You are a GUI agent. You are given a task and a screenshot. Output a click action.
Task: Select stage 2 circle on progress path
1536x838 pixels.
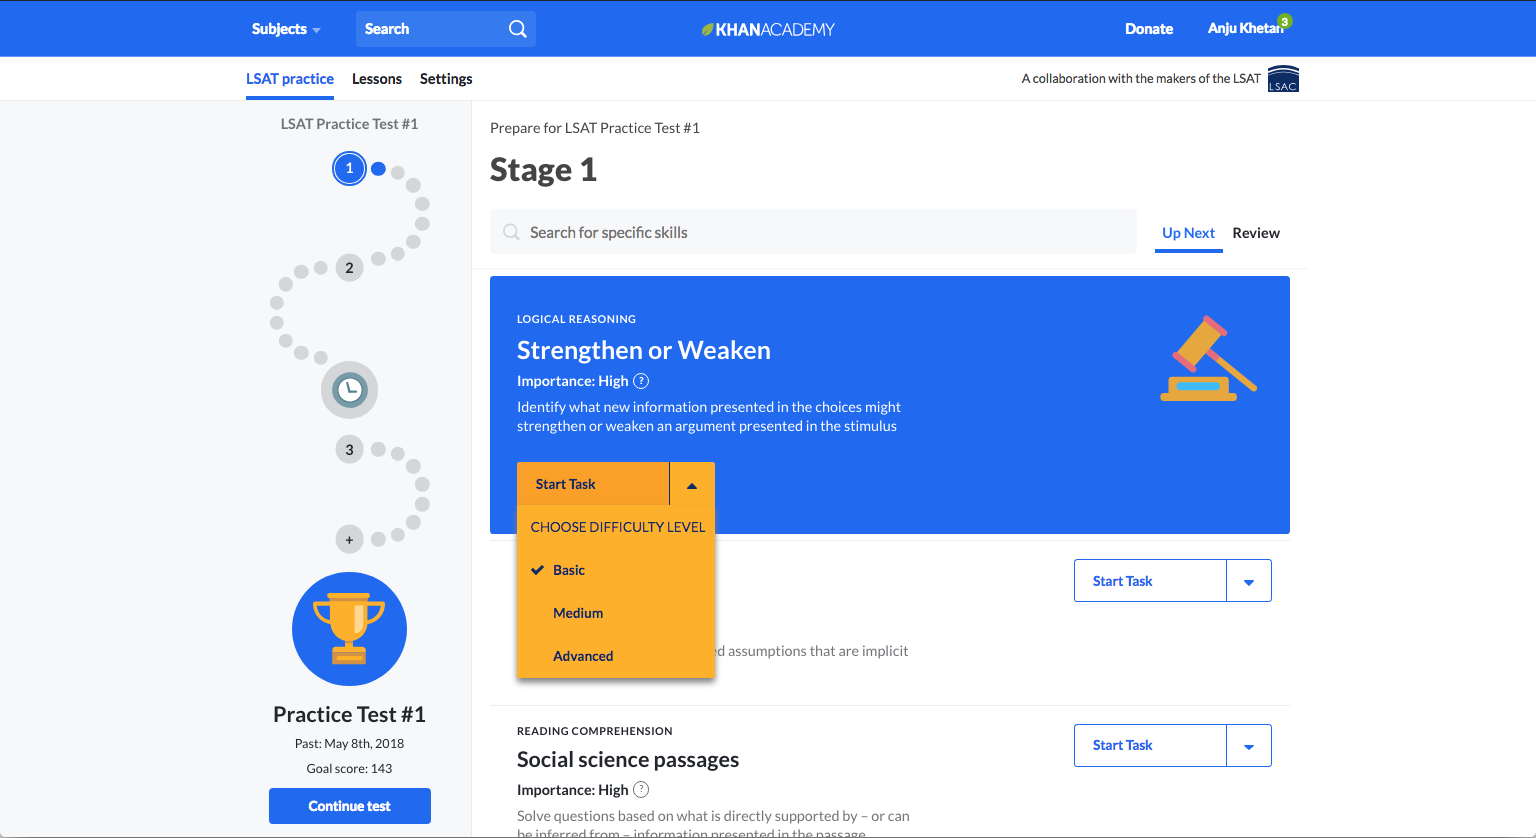pyautogui.click(x=349, y=268)
